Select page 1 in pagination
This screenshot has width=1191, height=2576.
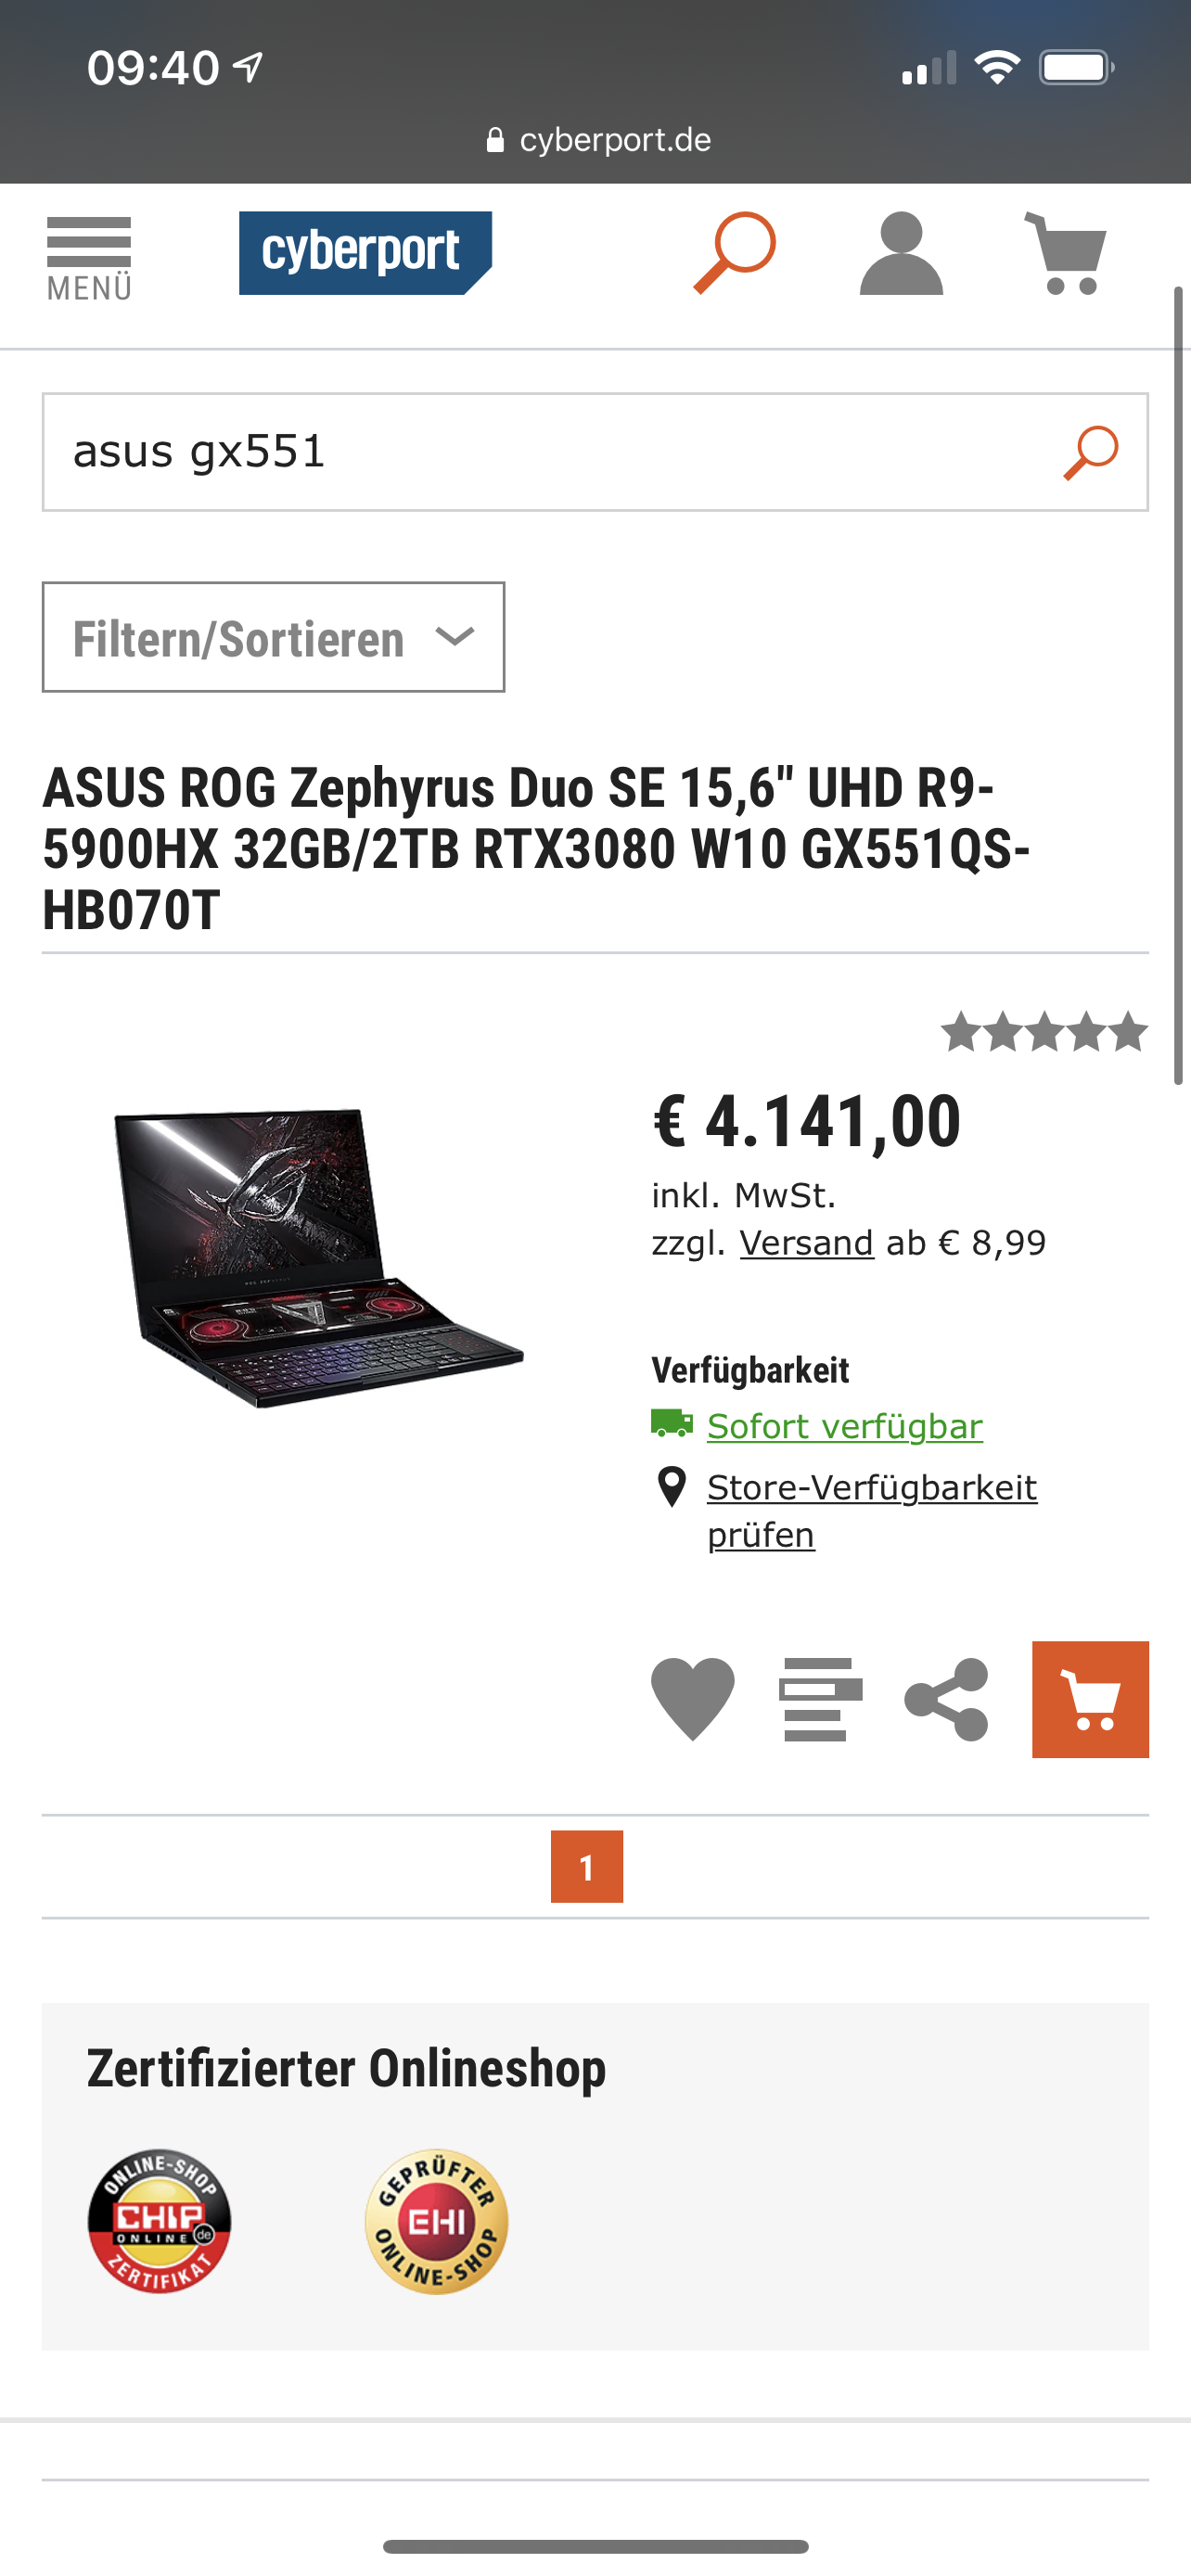pos(587,1867)
